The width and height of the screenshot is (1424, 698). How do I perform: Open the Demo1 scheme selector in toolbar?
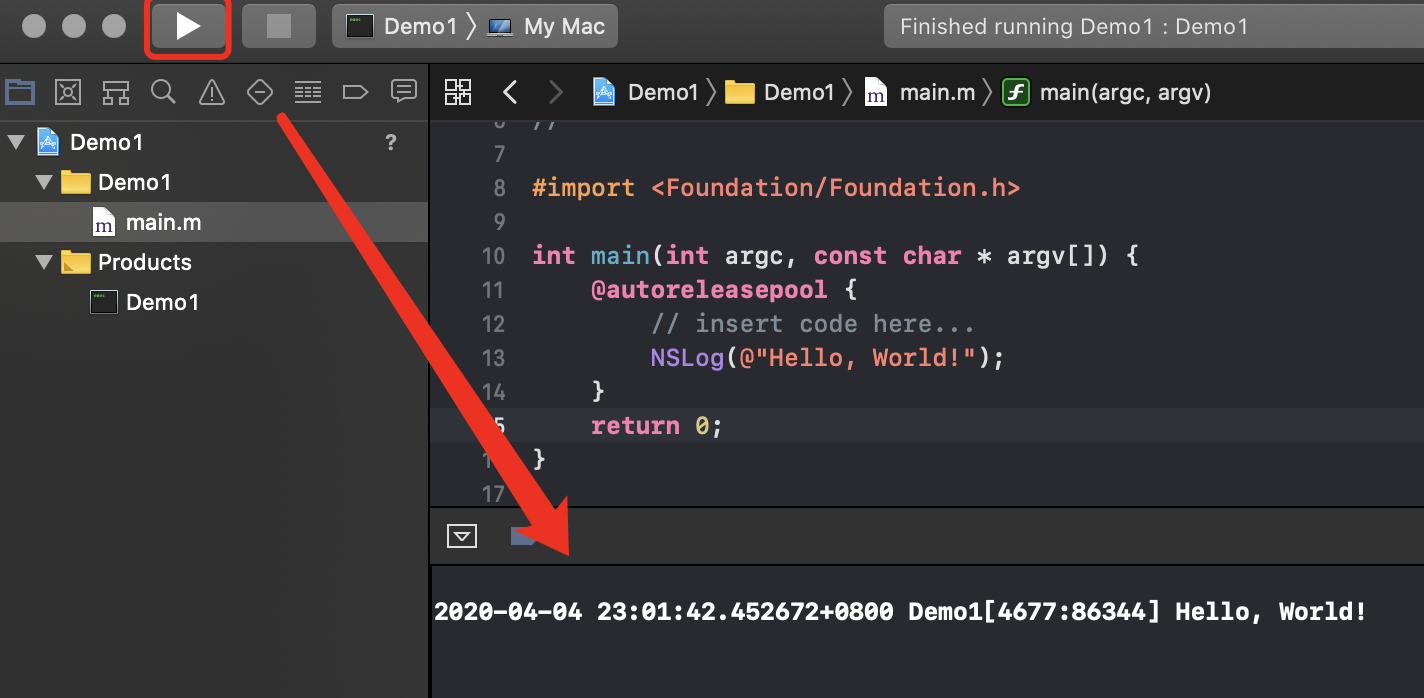(x=402, y=27)
